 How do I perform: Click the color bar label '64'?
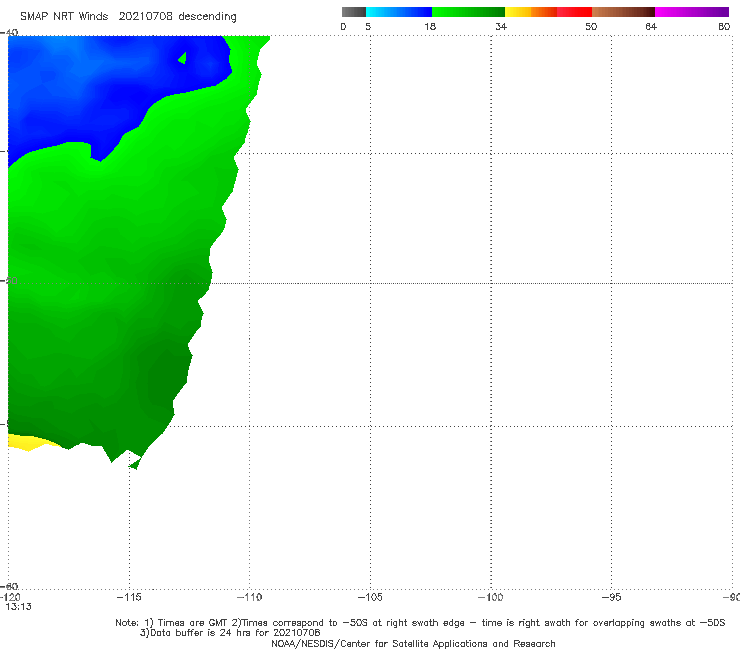[x=651, y=27]
